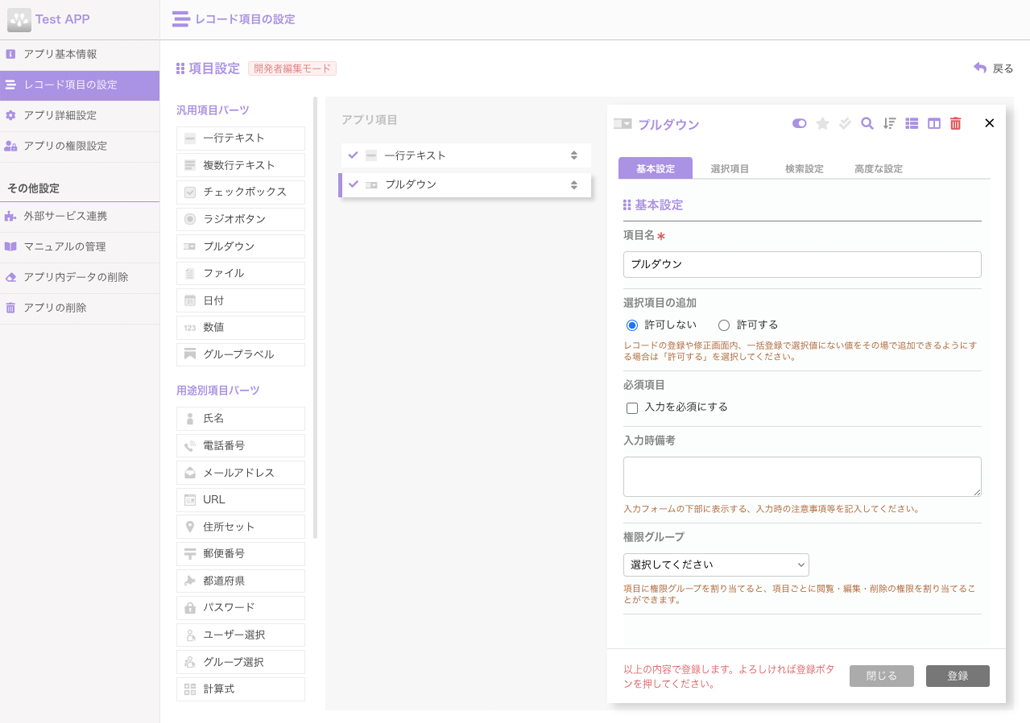Switch to 選択項目 tab
This screenshot has height=723, width=1030.
pyautogui.click(x=729, y=168)
